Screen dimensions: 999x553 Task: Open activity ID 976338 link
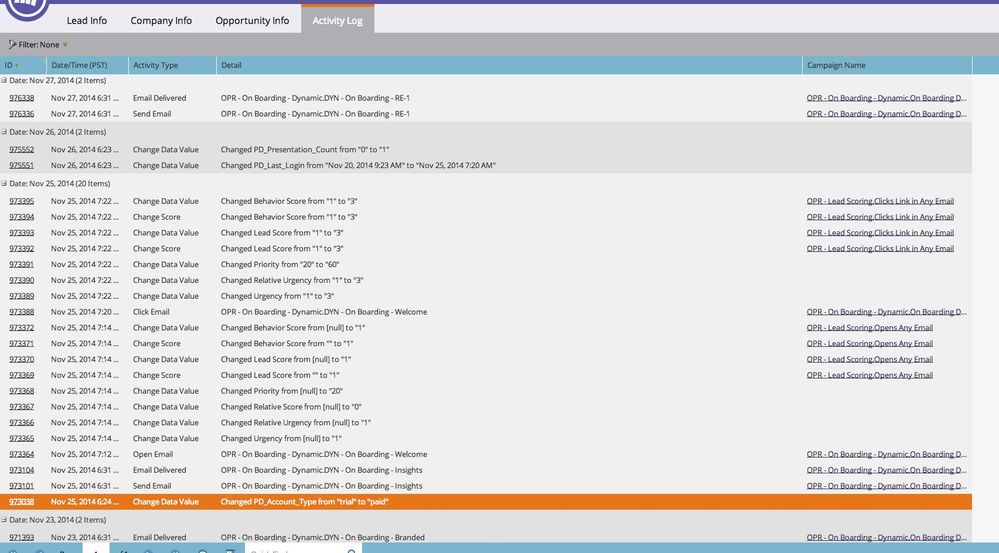pyautogui.click(x=22, y=98)
